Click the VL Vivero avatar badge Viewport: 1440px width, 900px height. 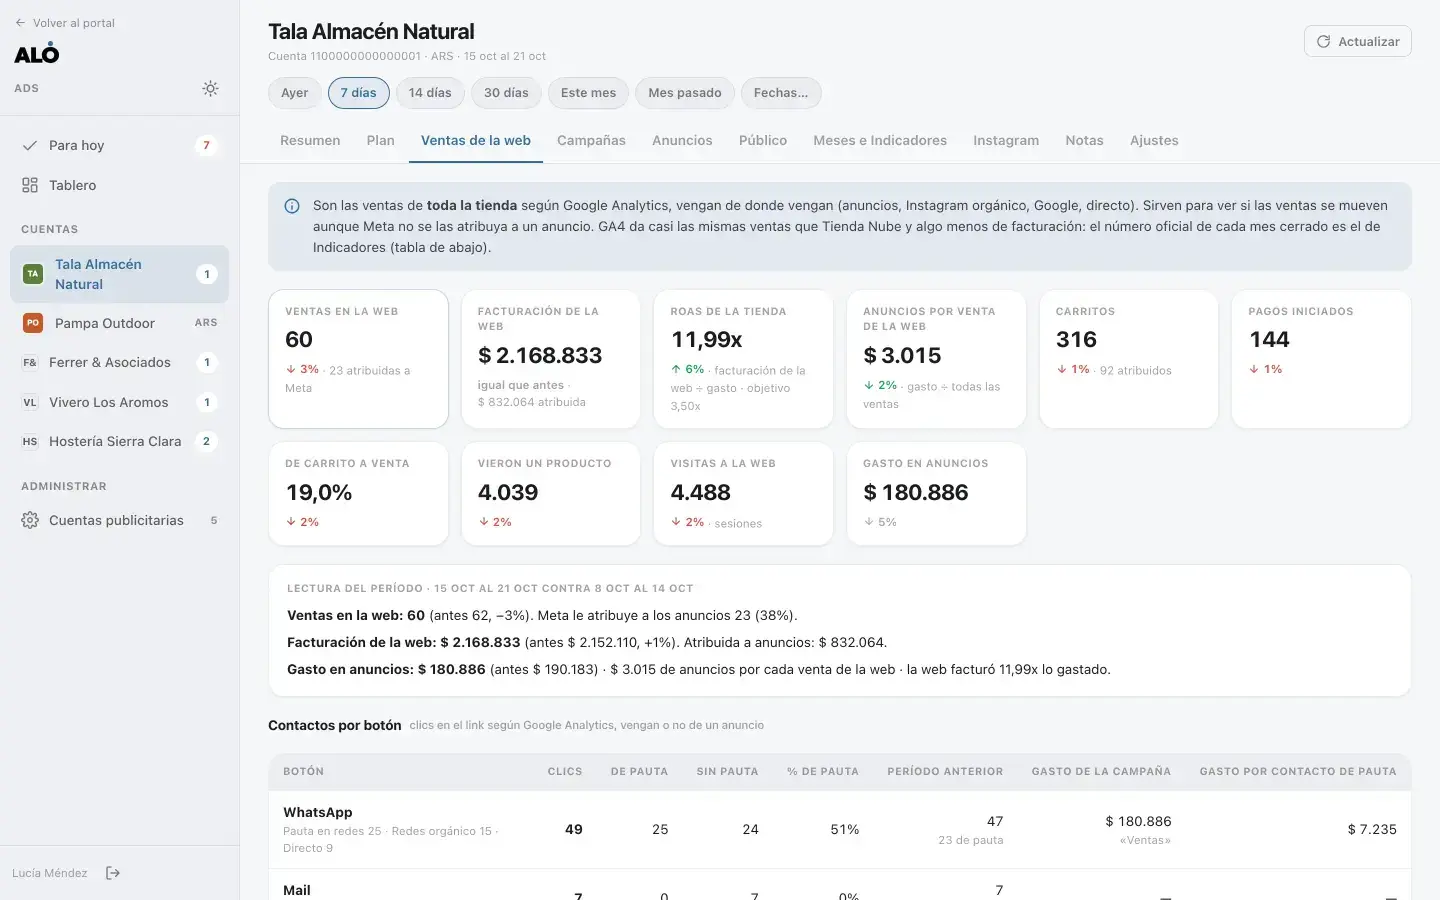click(x=30, y=402)
